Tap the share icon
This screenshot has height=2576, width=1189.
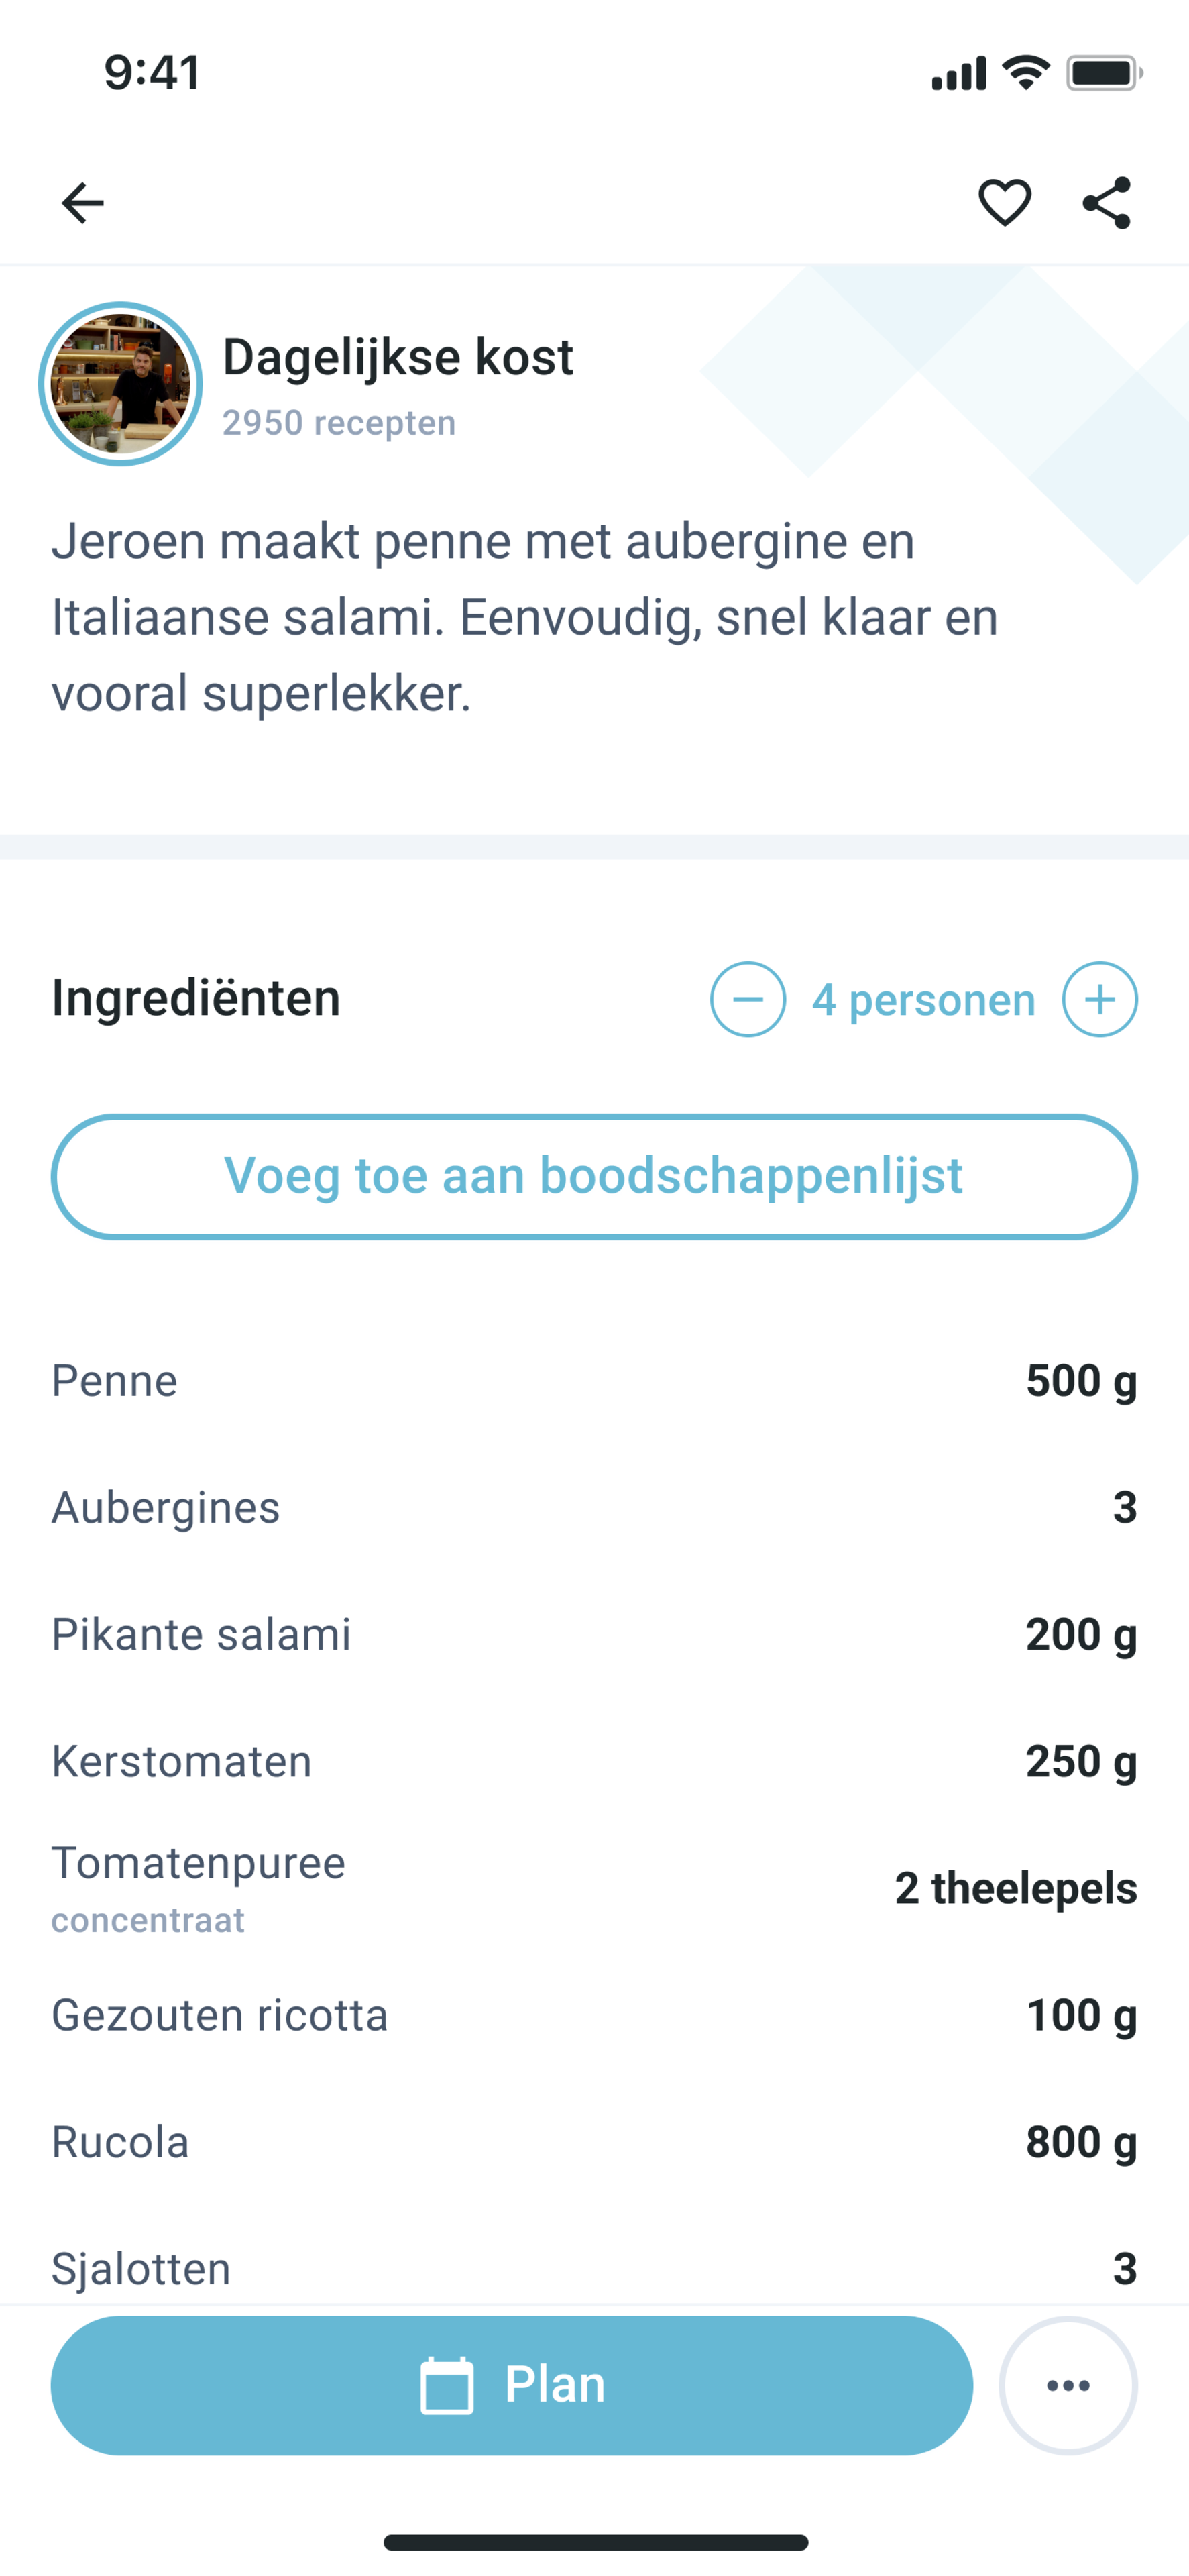click(1107, 203)
